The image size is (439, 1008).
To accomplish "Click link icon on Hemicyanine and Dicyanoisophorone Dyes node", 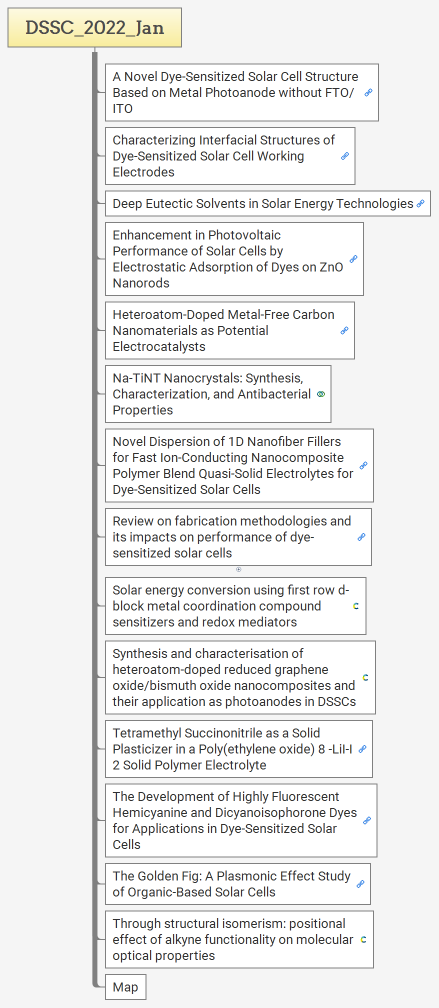I will click(367, 820).
